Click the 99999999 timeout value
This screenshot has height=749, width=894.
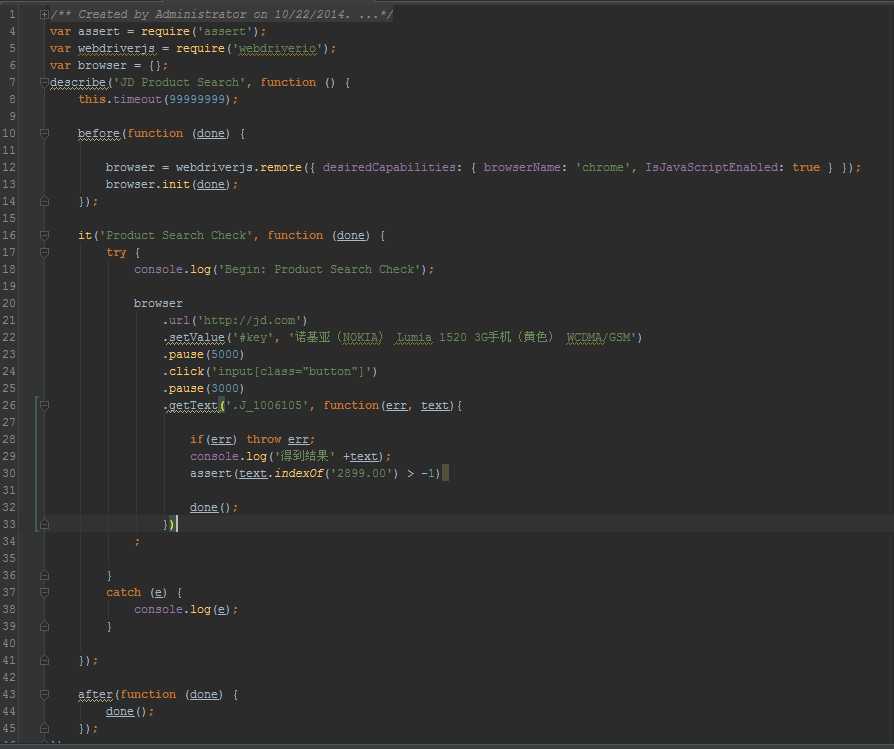coord(197,99)
